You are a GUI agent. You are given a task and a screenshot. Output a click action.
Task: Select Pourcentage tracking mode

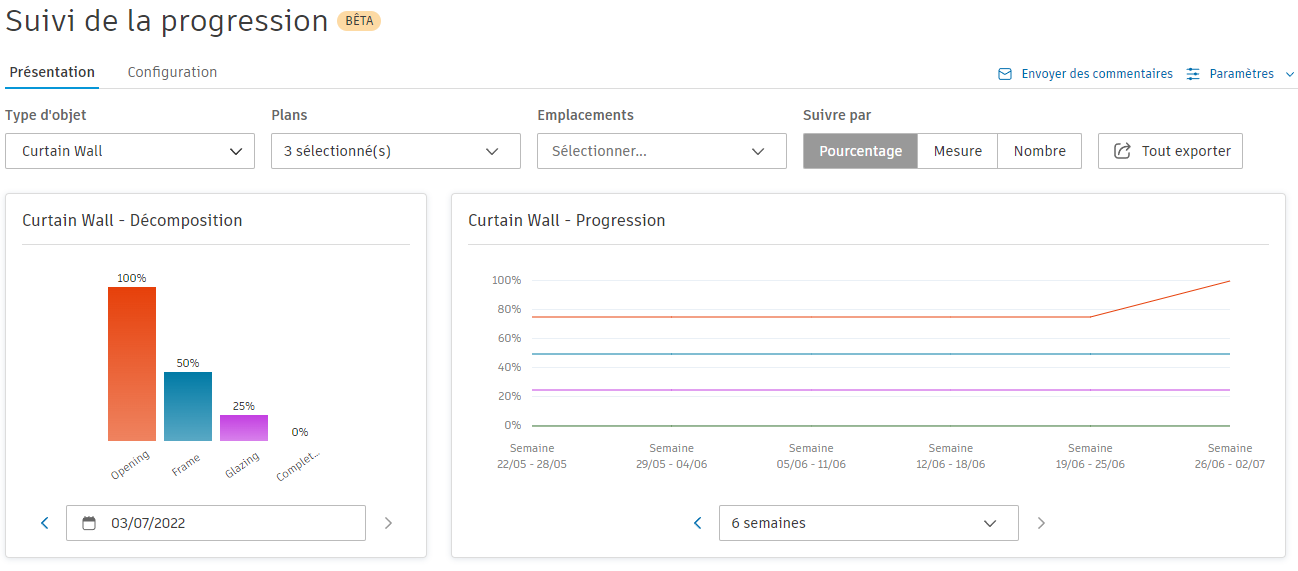point(860,151)
